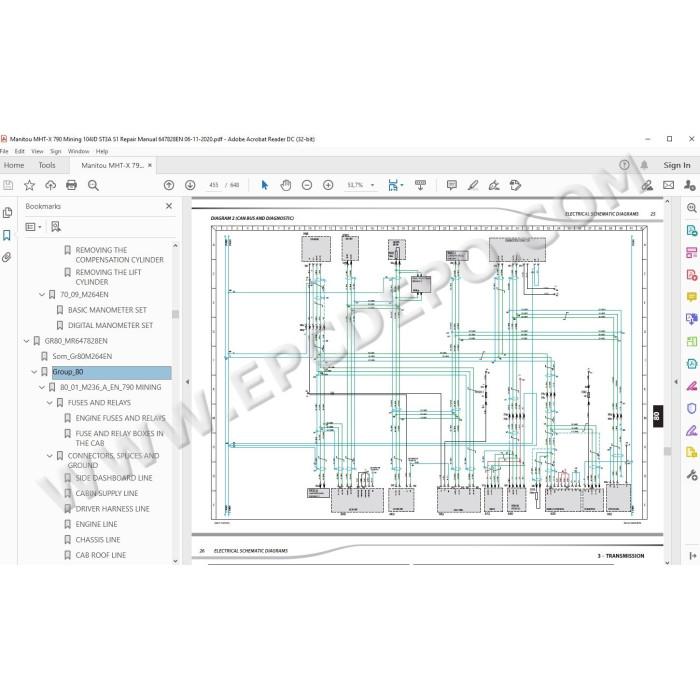
Task: Open the Protect shield tool in right pane
Action: point(692,408)
